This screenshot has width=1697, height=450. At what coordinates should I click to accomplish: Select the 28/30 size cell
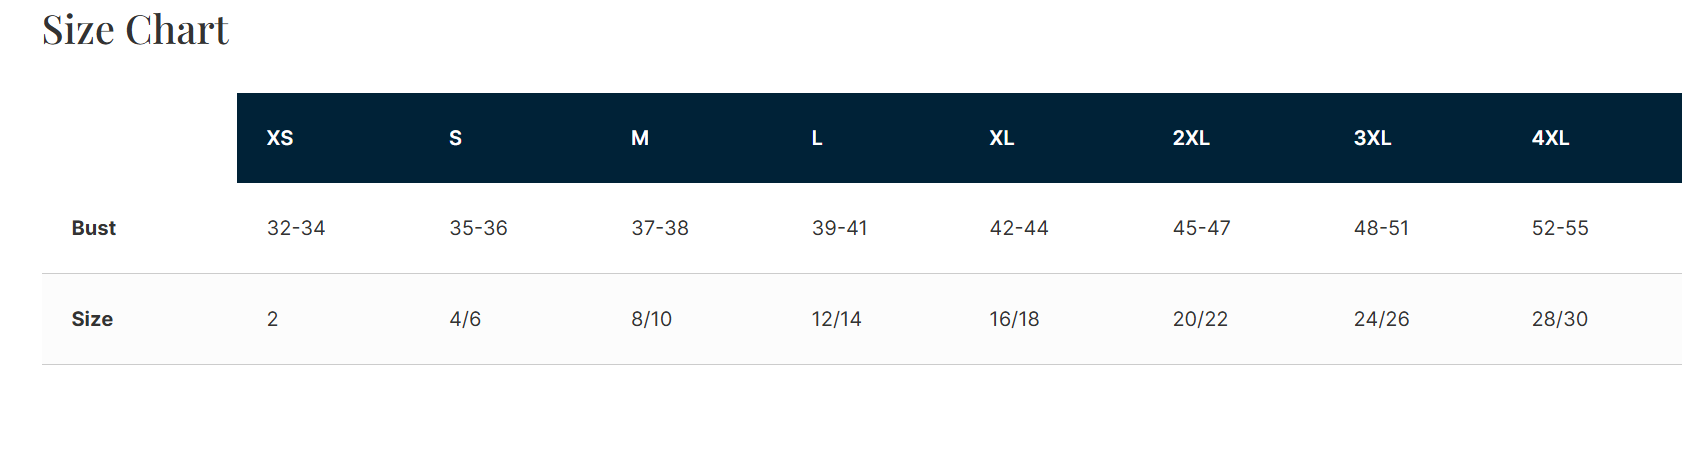1559,319
